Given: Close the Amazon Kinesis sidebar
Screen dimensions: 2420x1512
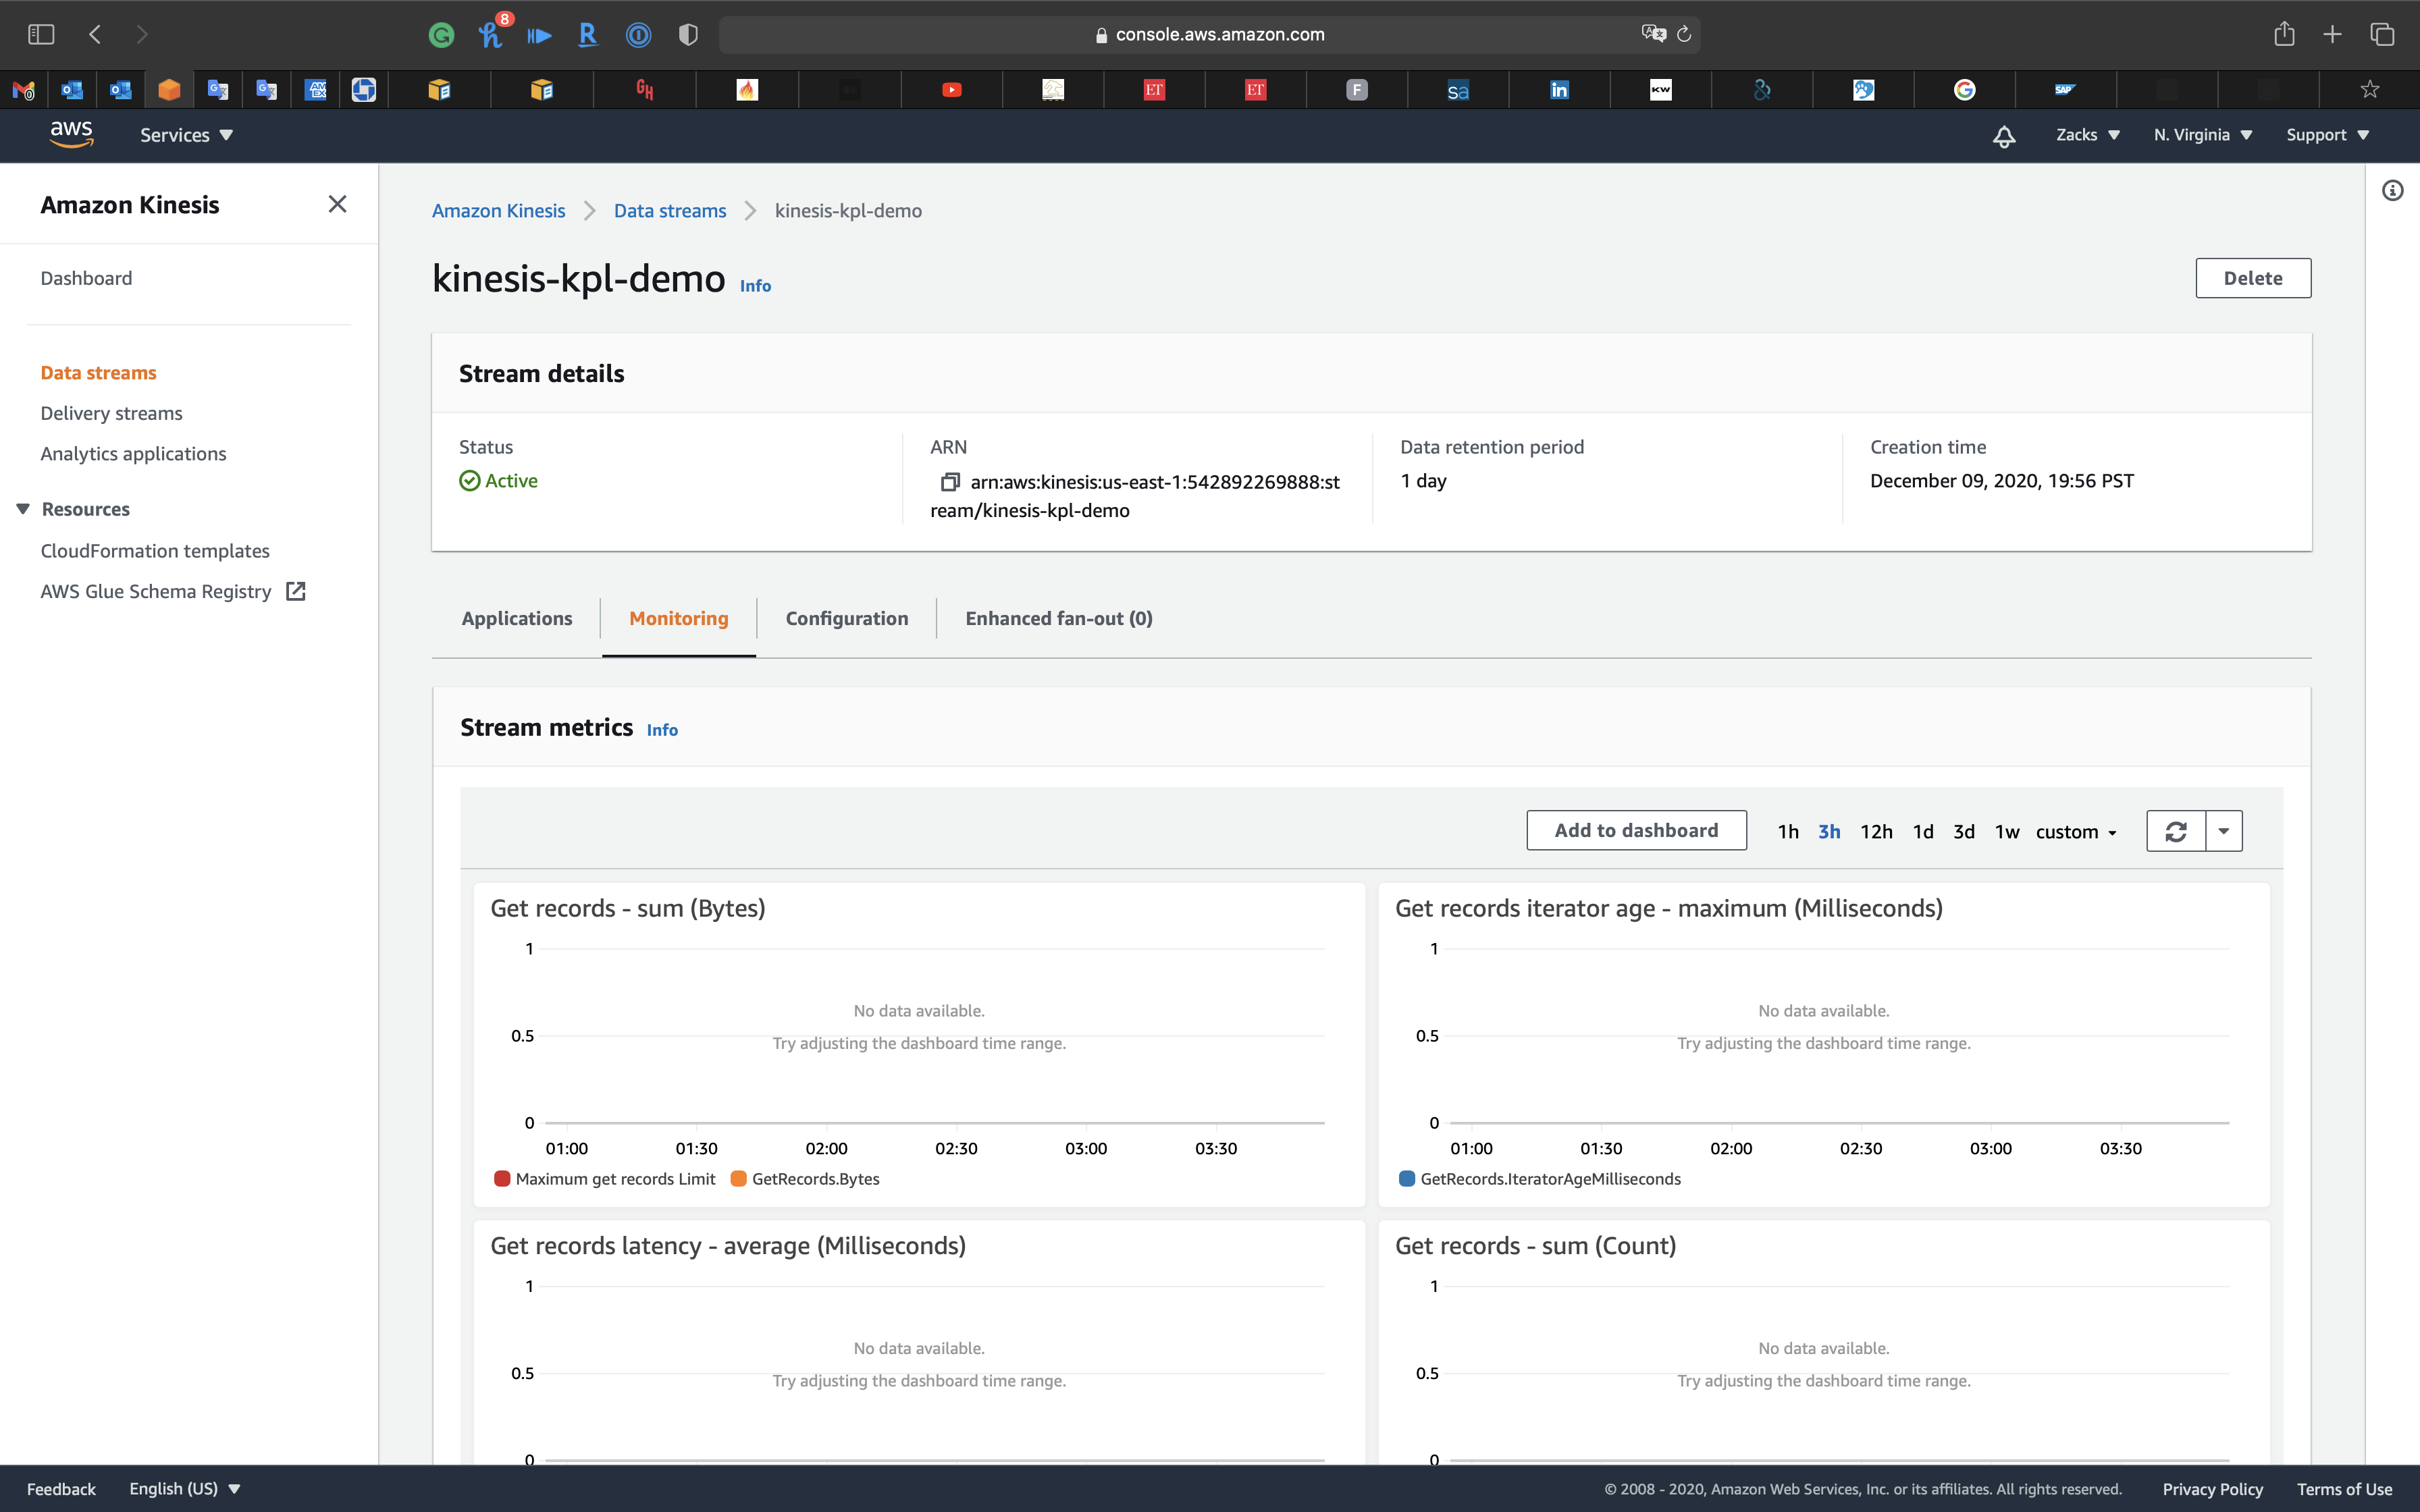Looking at the screenshot, I should (337, 205).
